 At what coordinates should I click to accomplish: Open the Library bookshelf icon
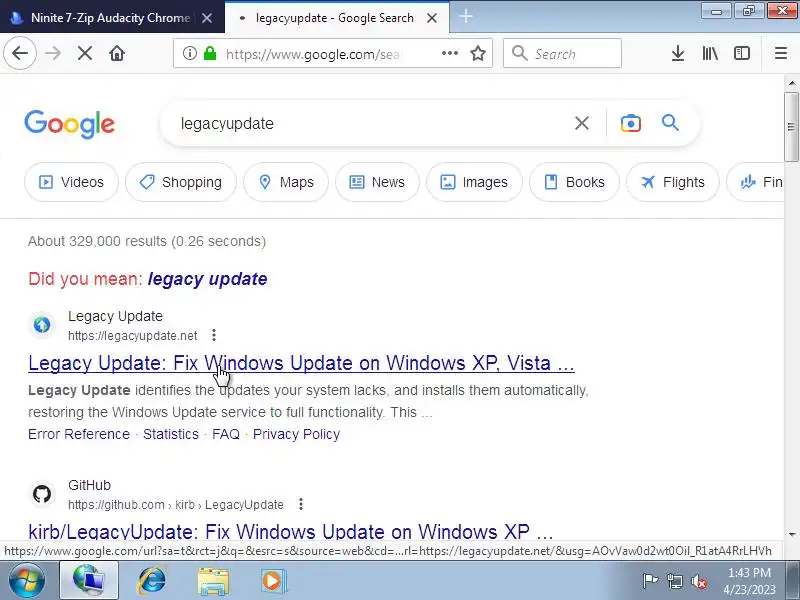click(x=710, y=53)
